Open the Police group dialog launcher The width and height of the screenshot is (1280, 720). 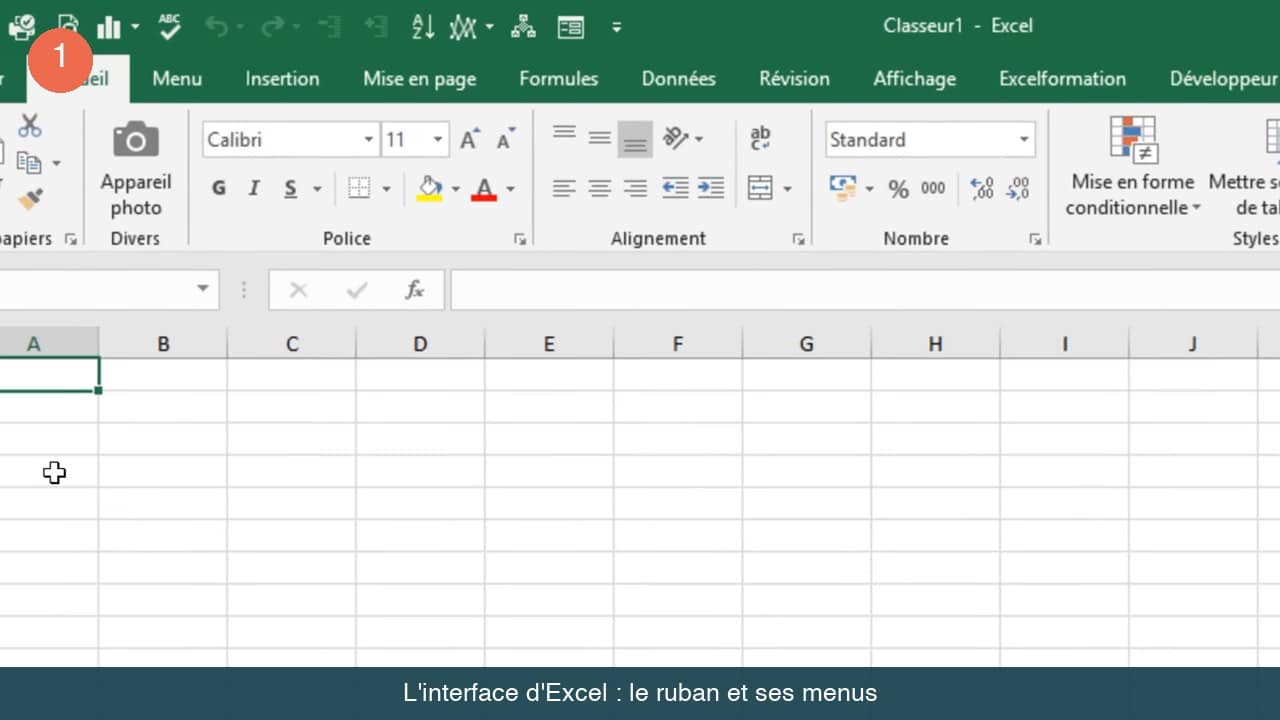click(x=520, y=239)
